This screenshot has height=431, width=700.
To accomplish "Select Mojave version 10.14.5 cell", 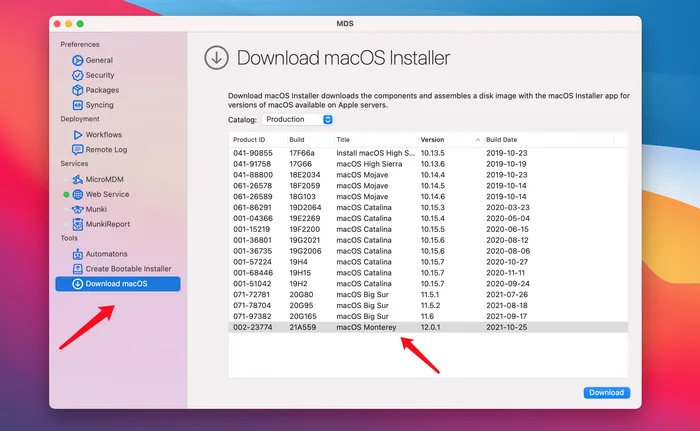I will [x=433, y=186].
